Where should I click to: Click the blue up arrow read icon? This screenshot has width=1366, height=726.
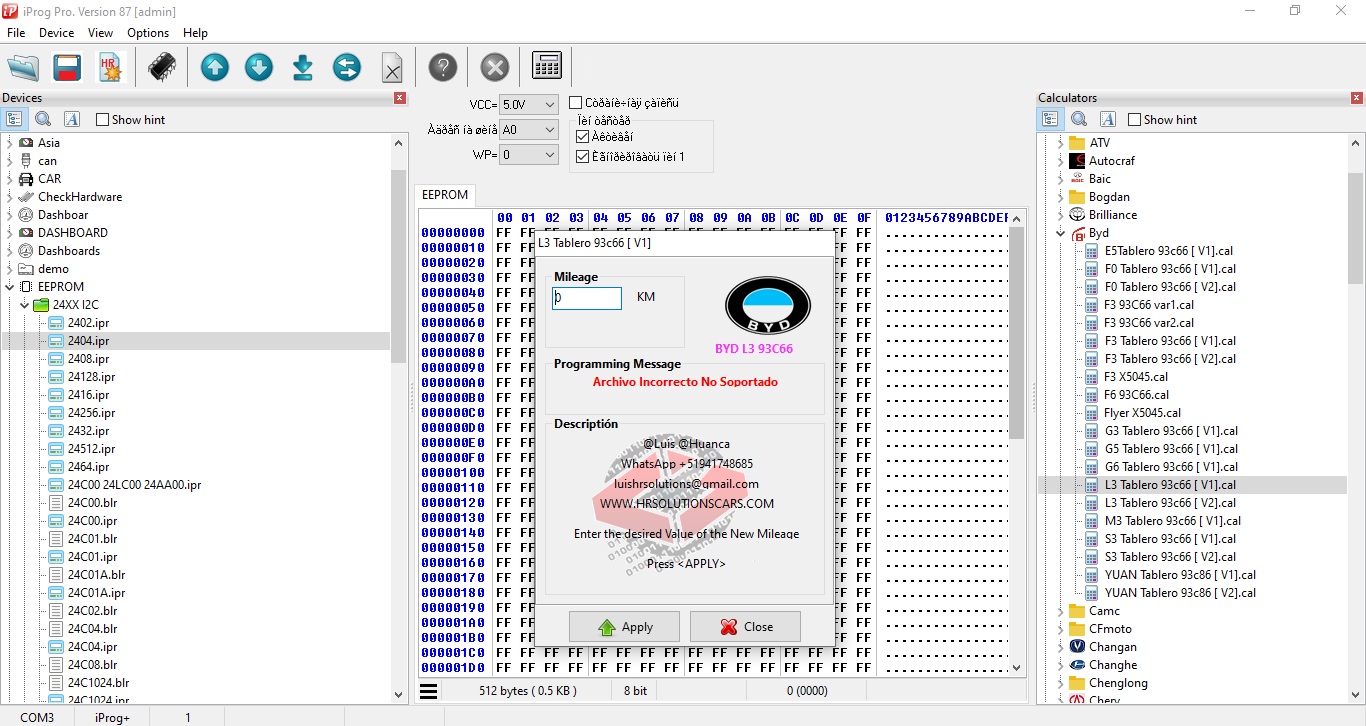(215, 67)
